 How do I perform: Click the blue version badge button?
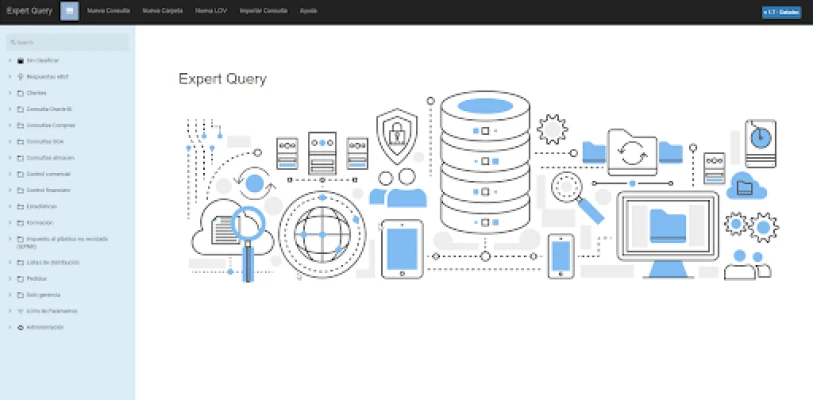click(781, 12)
